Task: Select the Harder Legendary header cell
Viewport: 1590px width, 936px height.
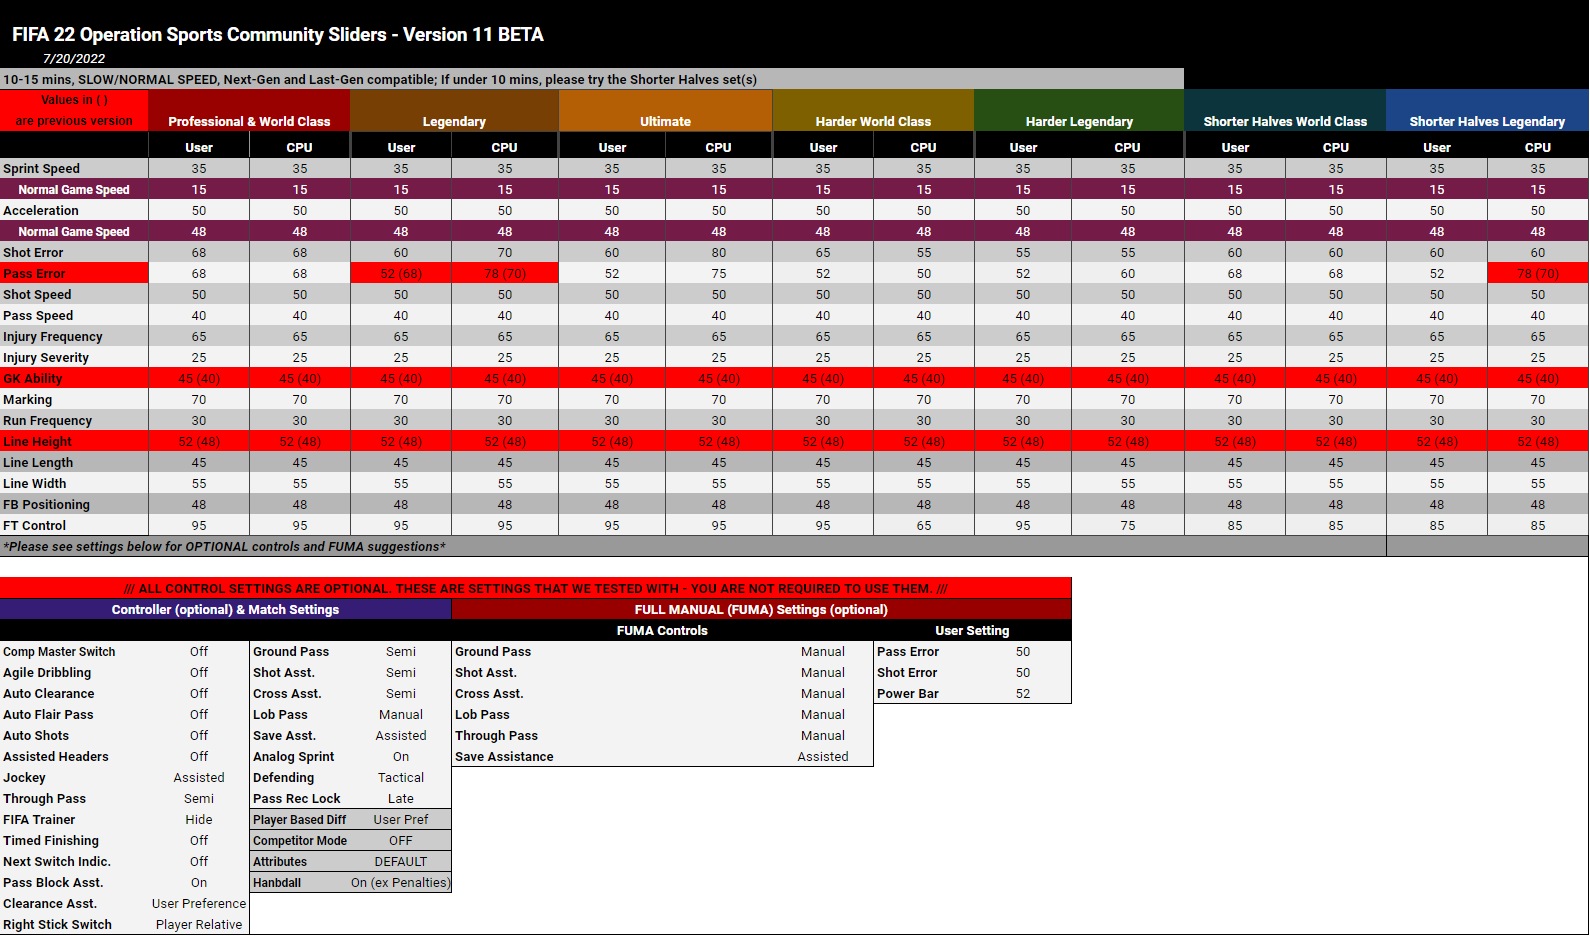Action: pos(1079,121)
